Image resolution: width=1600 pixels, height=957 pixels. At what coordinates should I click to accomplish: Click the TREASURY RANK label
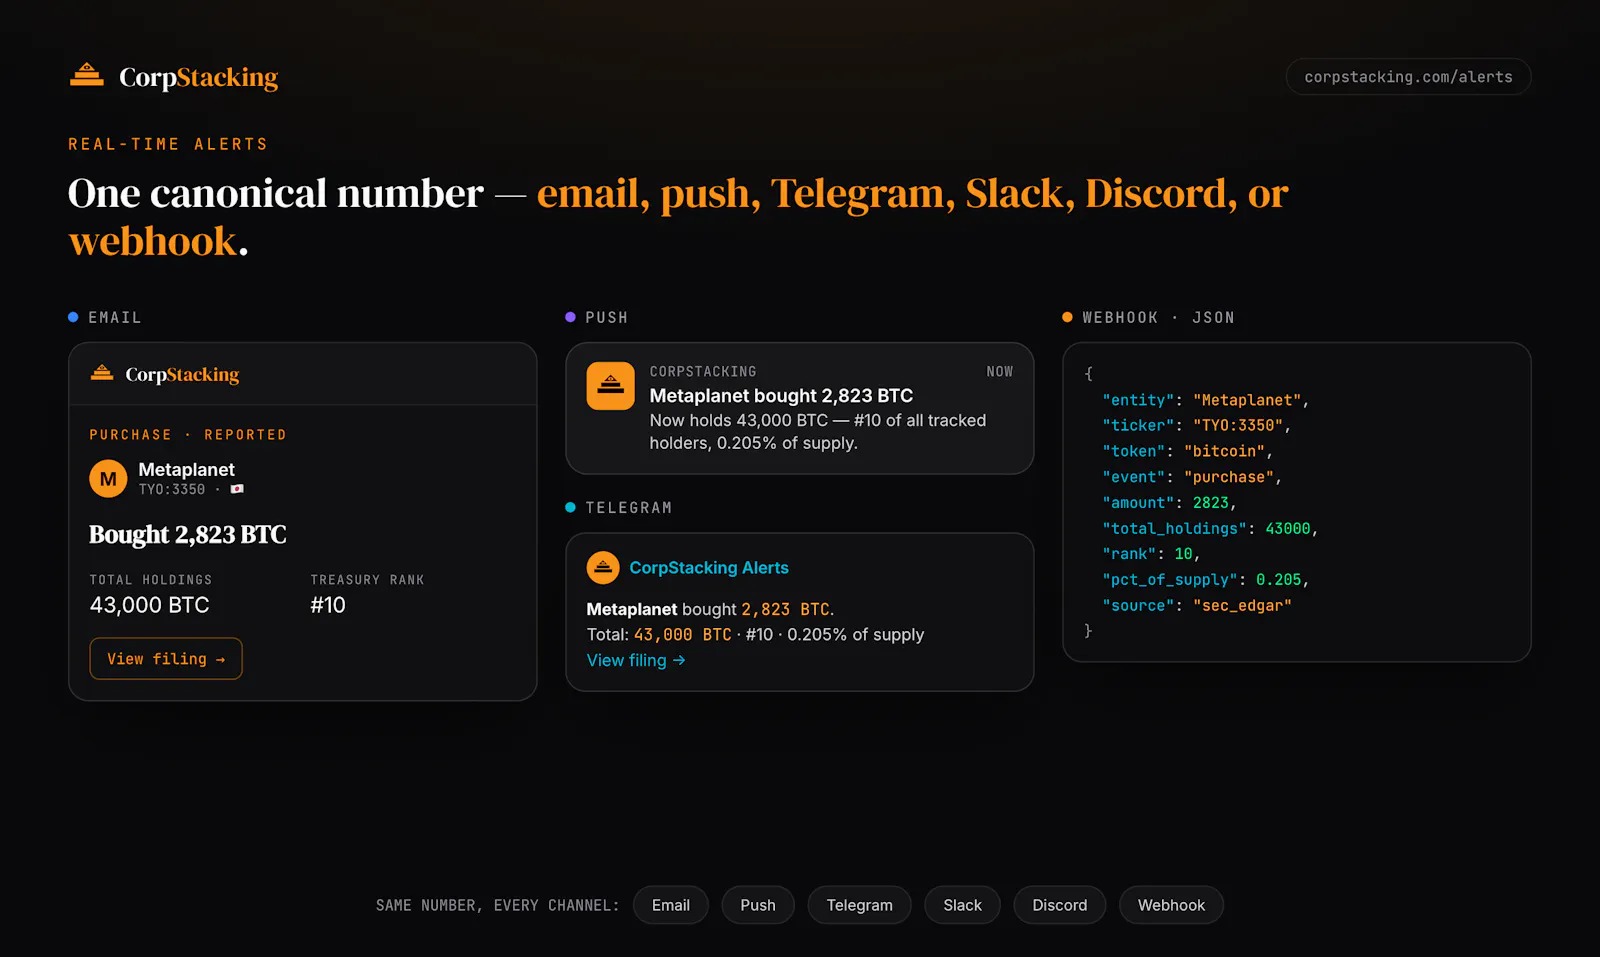coord(367,580)
